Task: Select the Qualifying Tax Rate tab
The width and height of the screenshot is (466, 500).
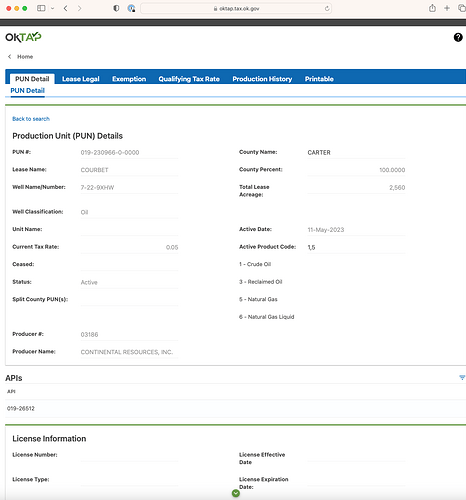Action: pos(189,79)
